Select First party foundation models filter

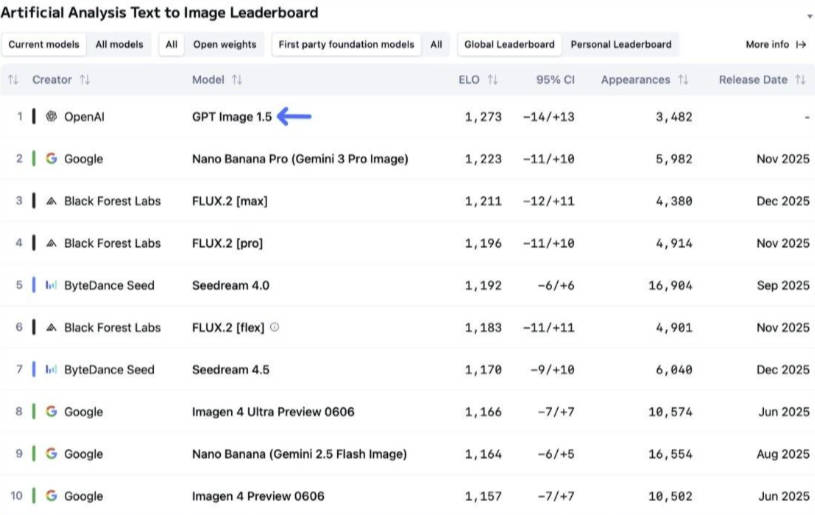point(346,45)
